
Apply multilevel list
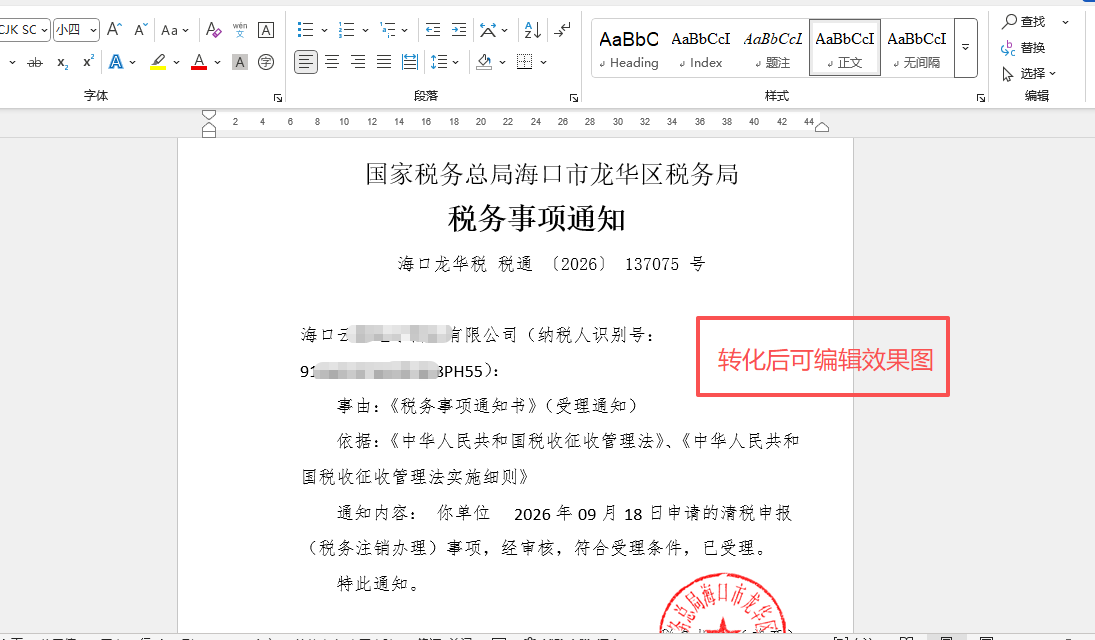(388, 29)
